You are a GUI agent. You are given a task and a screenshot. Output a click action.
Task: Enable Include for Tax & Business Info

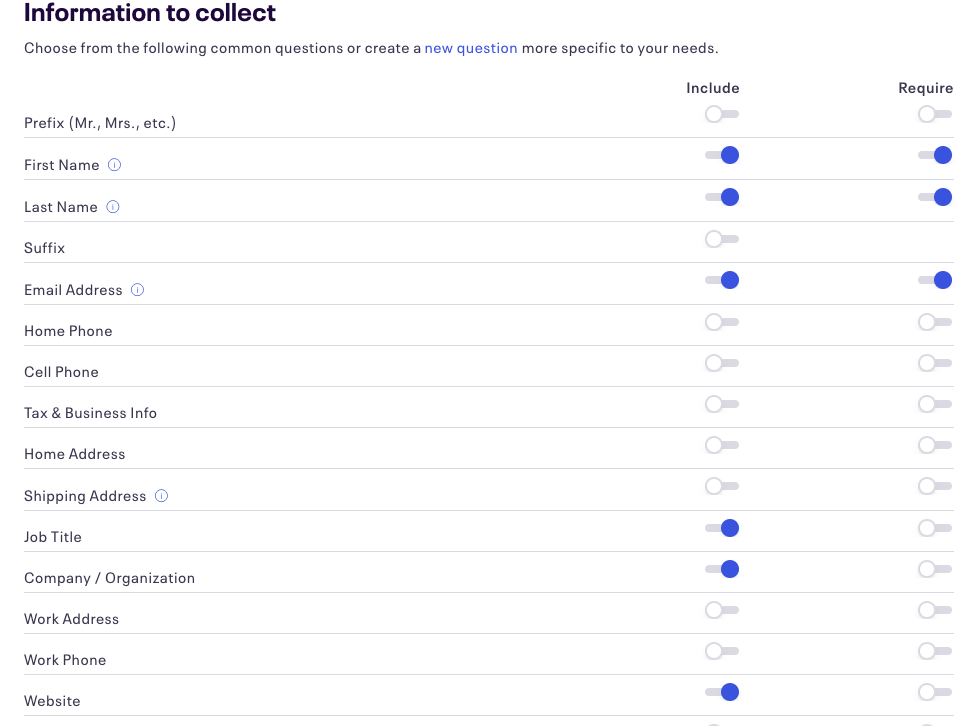point(721,404)
